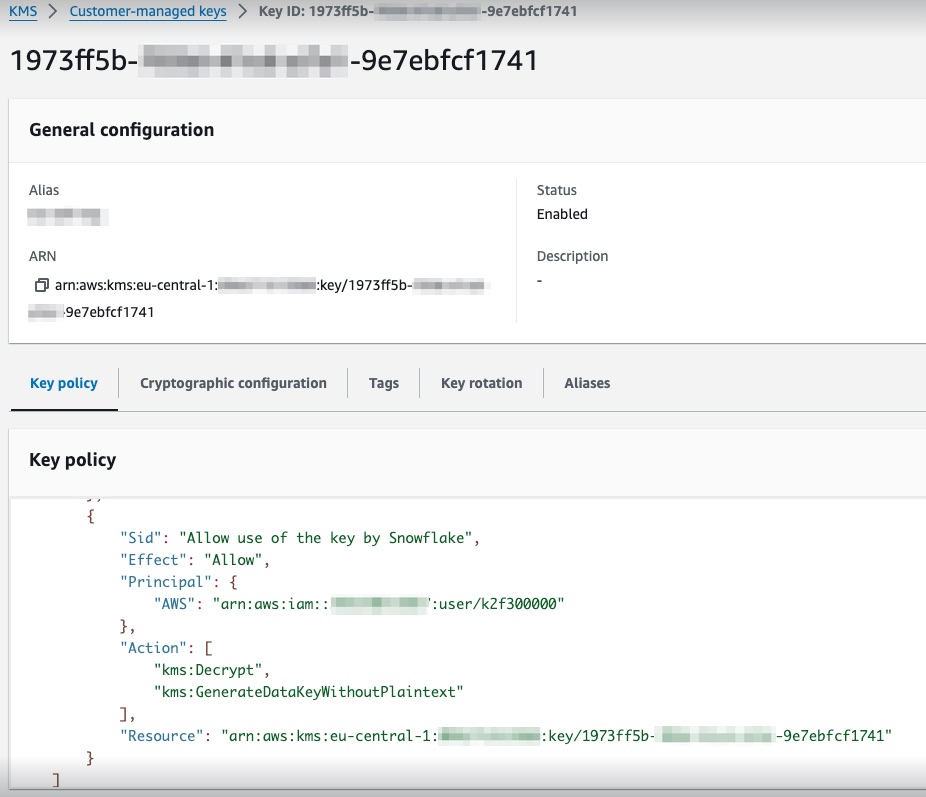Click the Alias label
Screen dimensions: 926x797
(x=44, y=190)
